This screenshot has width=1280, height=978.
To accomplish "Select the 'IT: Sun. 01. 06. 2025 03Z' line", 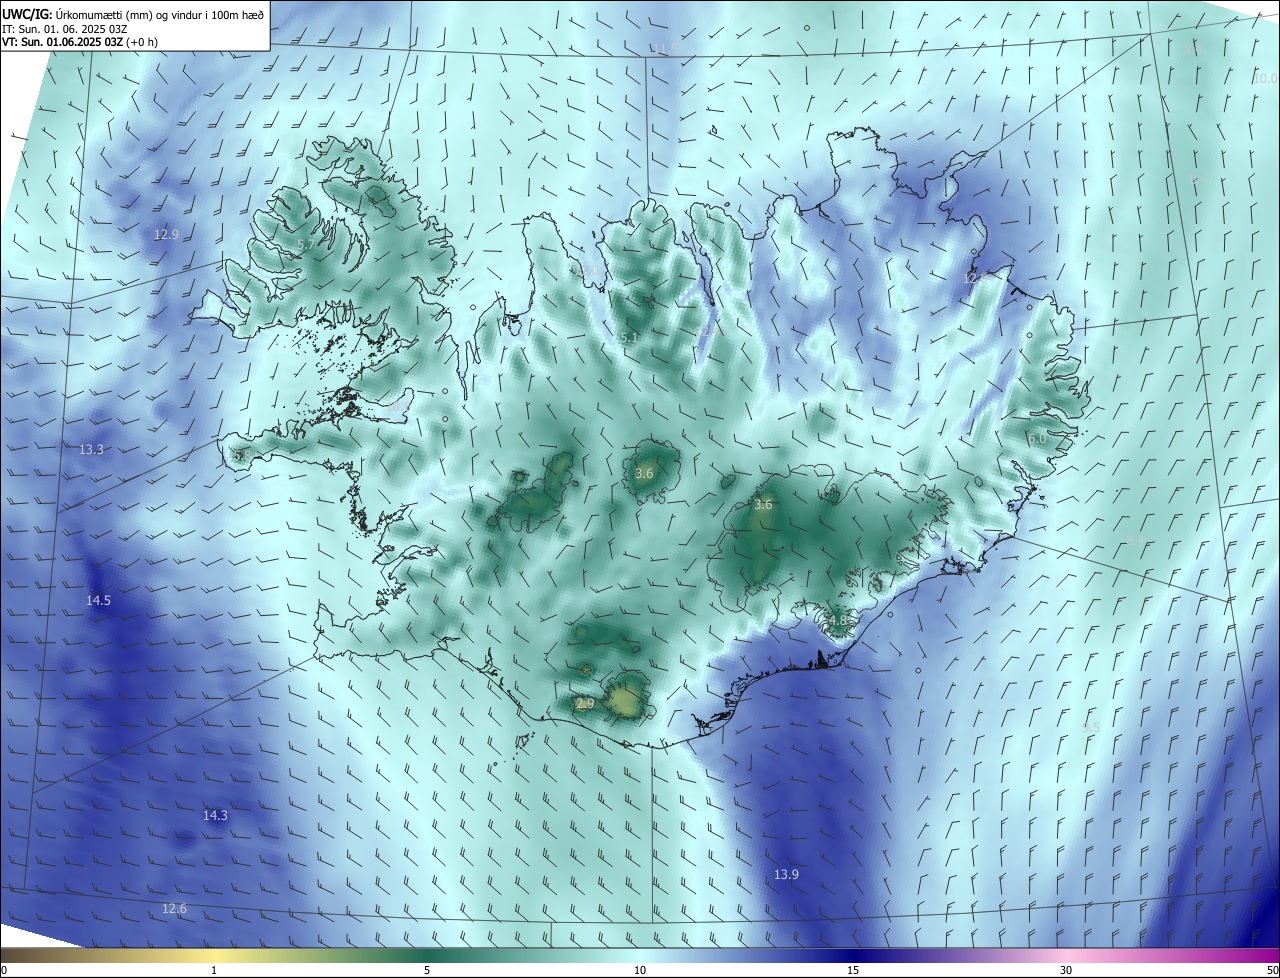I will point(65,29).
